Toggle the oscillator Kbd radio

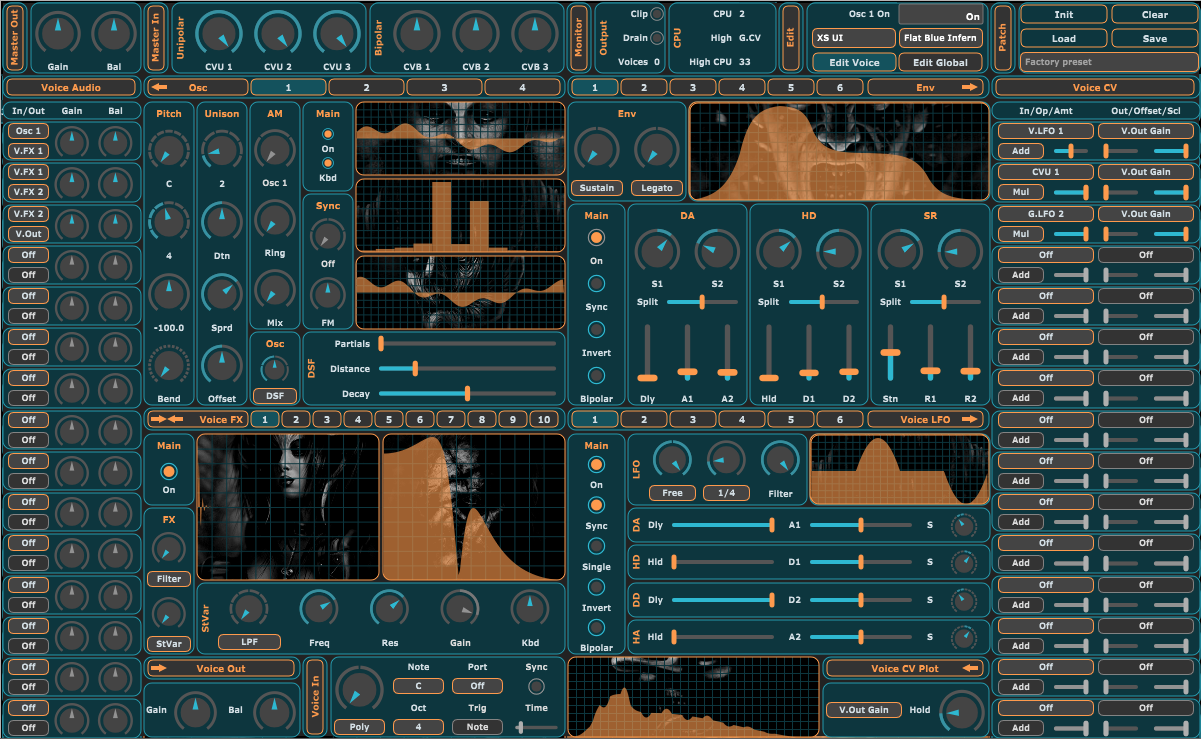(327, 162)
